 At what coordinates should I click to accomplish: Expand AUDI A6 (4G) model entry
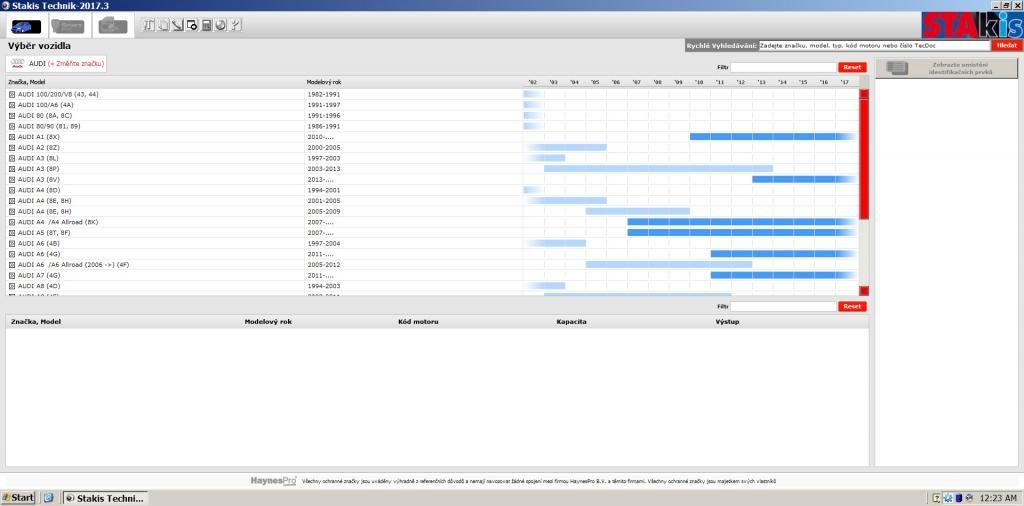(x=12, y=254)
